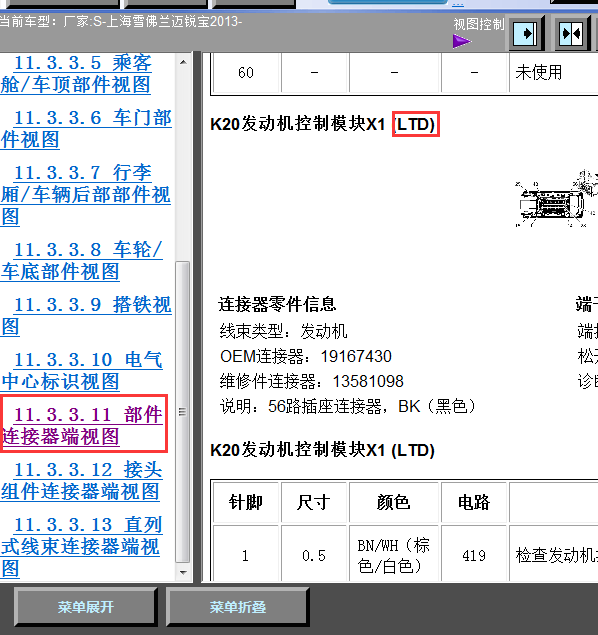Open link 11.3.3.5 乘客舱/车顶部件视图
The height and width of the screenshot is (635, 598).
click(x=76, y=74)
